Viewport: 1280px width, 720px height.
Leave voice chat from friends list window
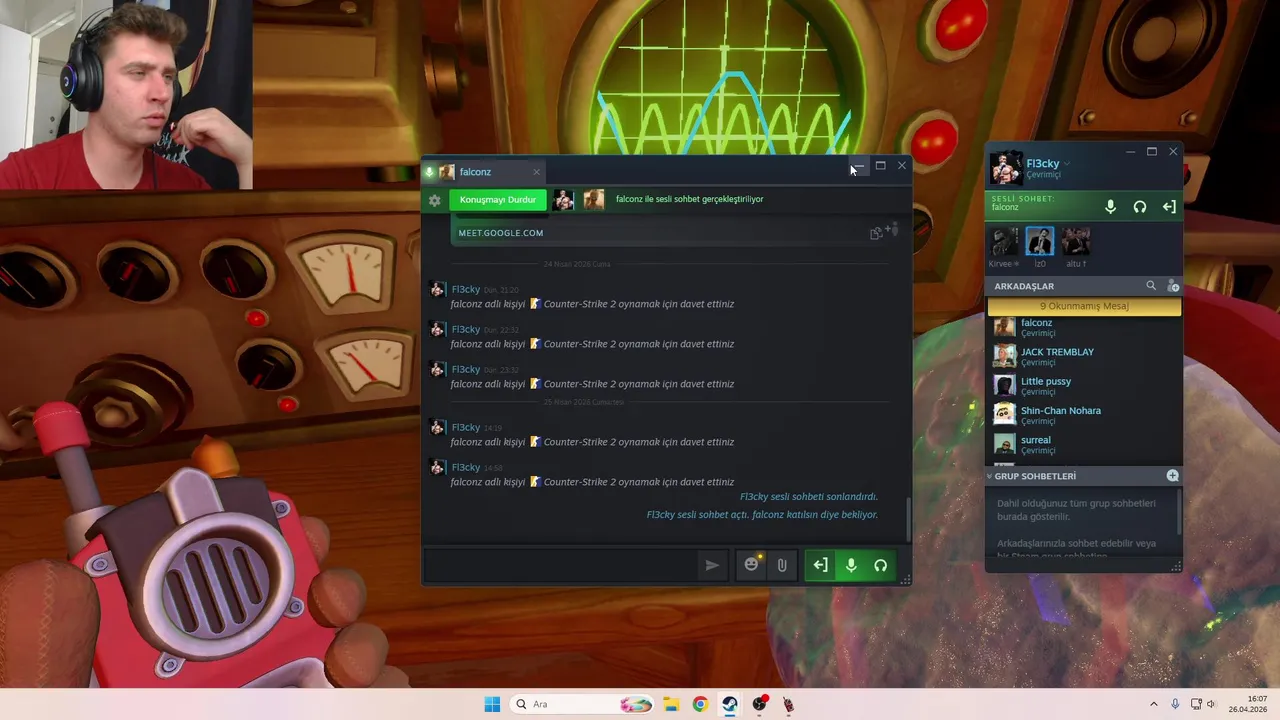(1169, 206)
